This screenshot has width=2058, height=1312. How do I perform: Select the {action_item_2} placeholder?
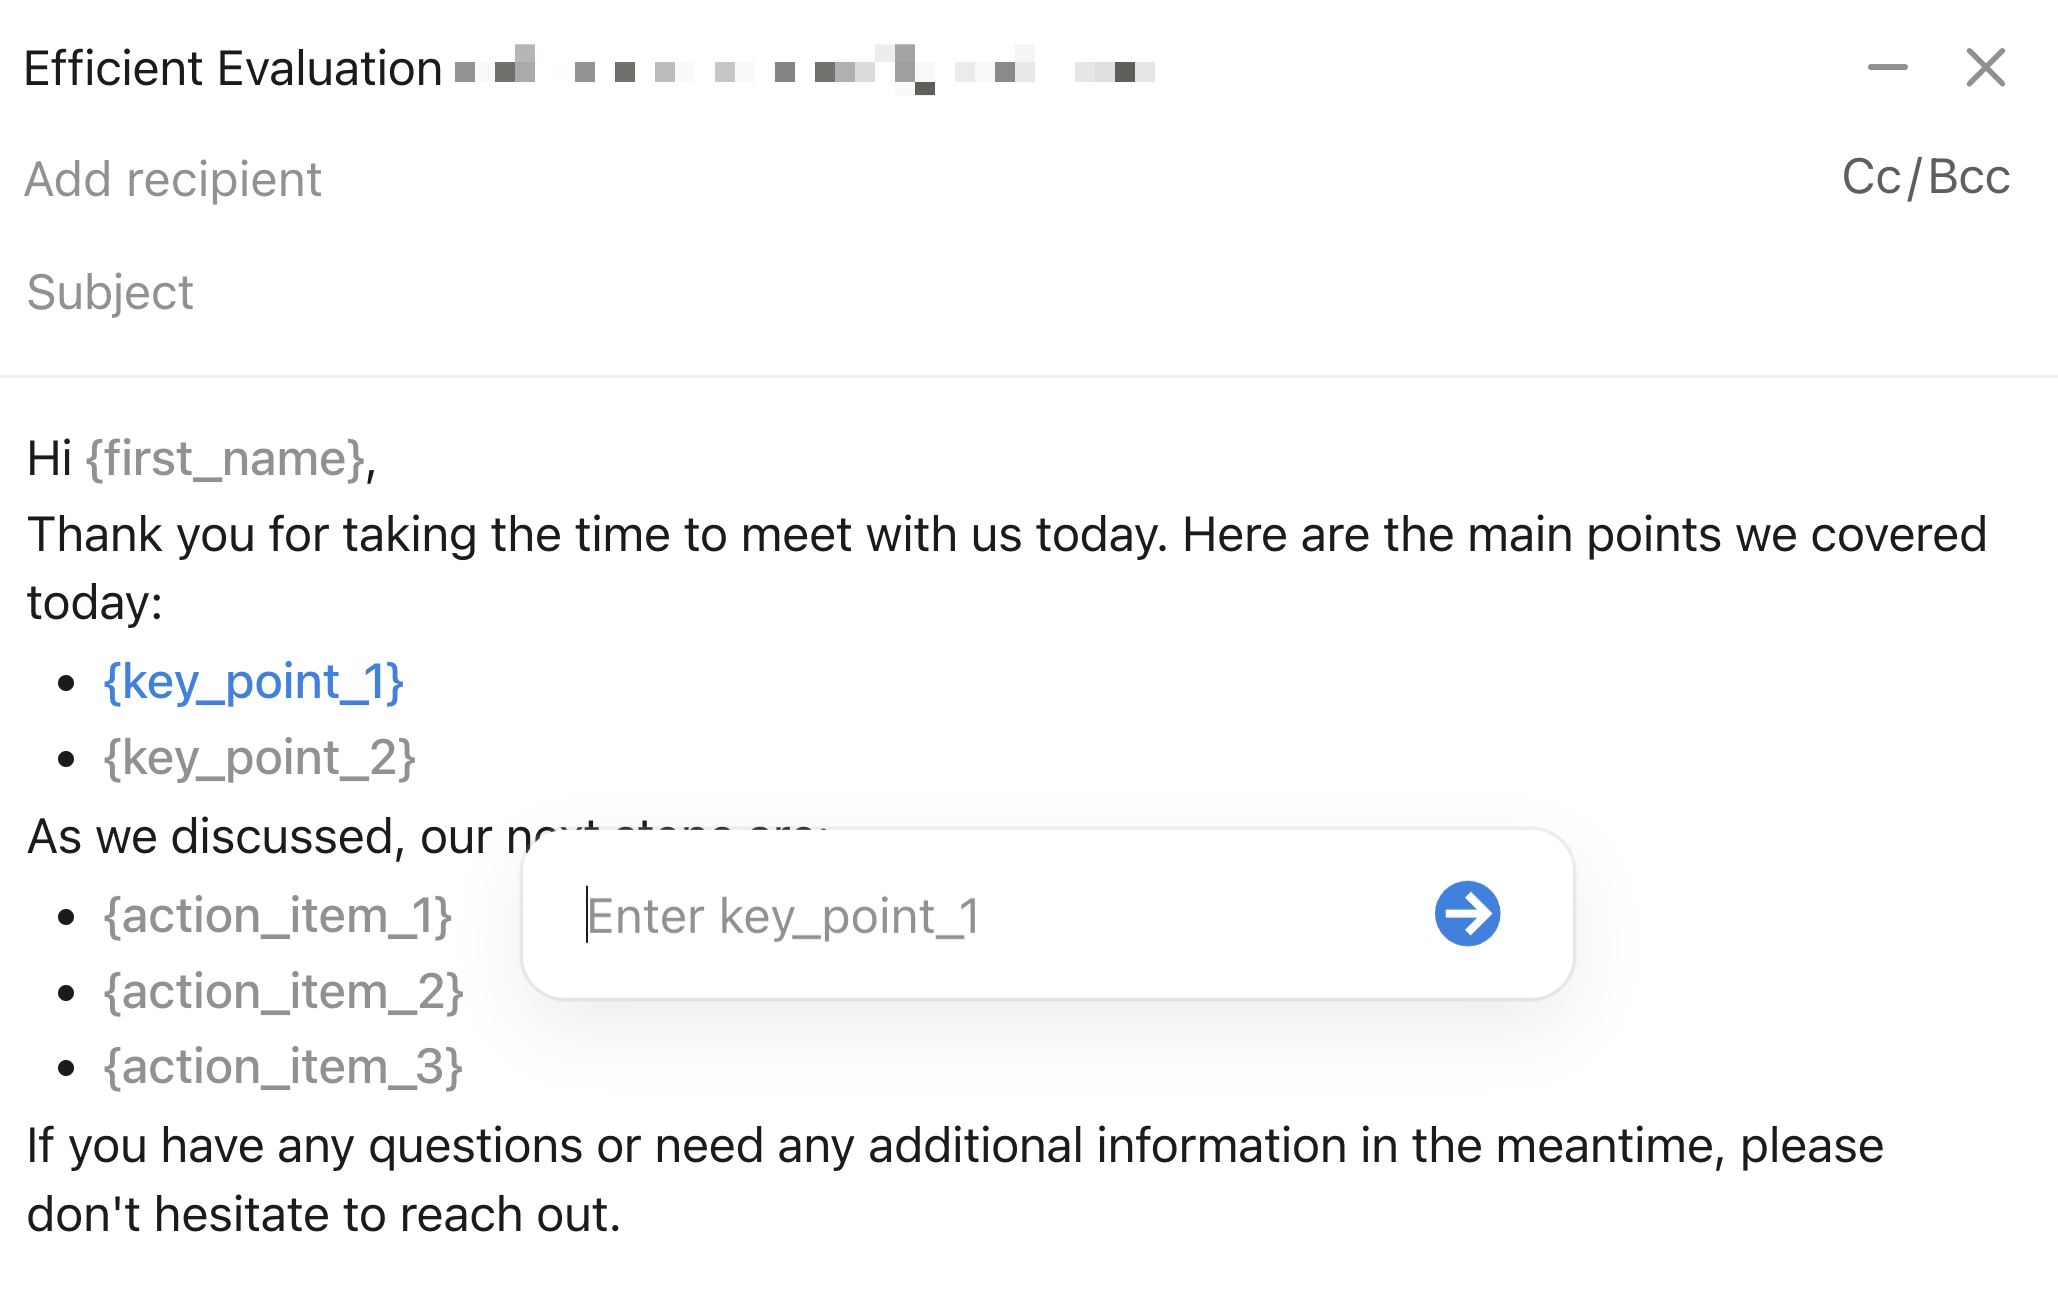click(284, 992)
